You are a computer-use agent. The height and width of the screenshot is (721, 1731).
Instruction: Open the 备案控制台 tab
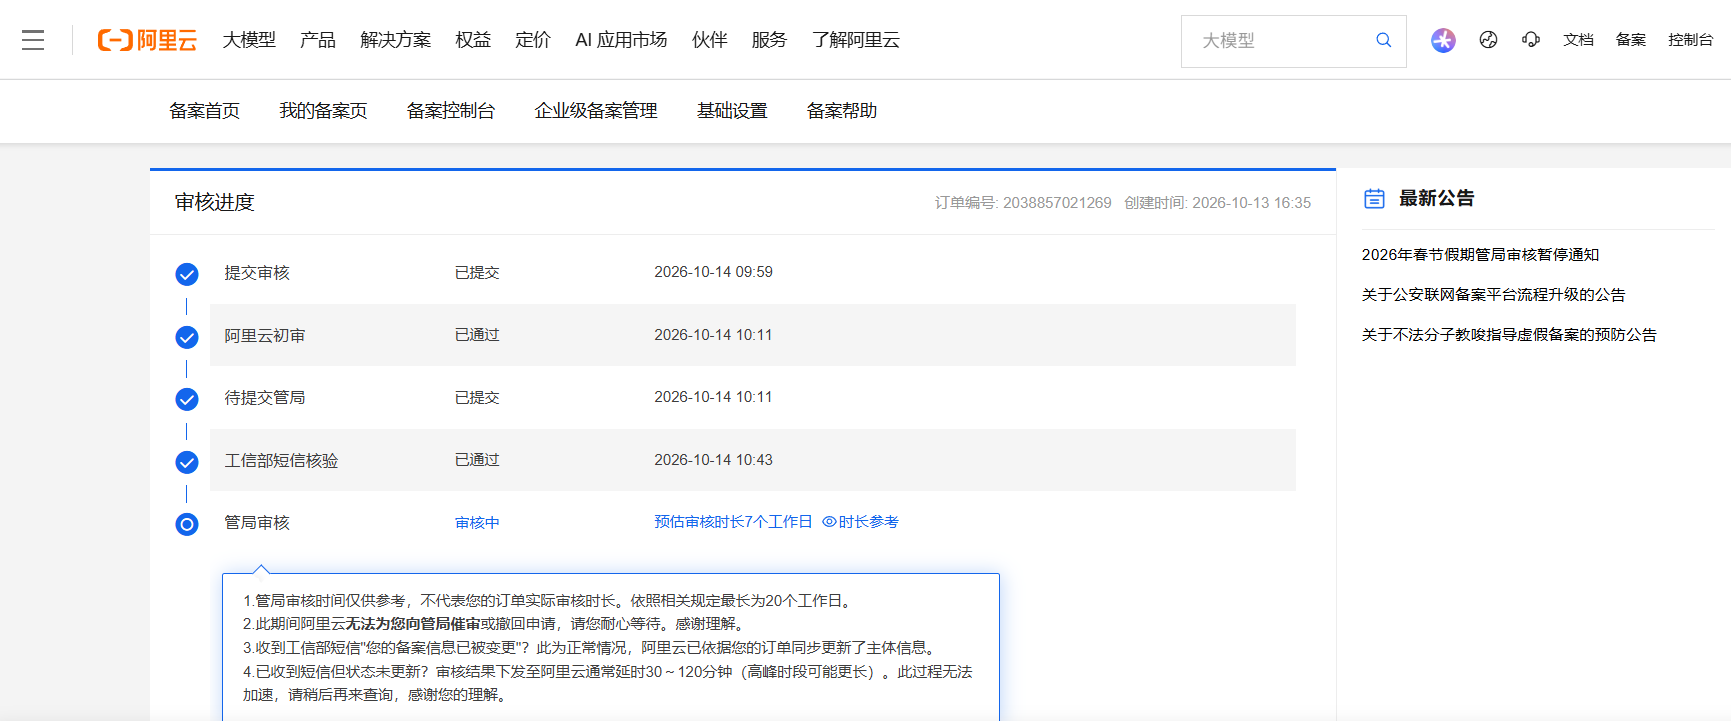451,111
